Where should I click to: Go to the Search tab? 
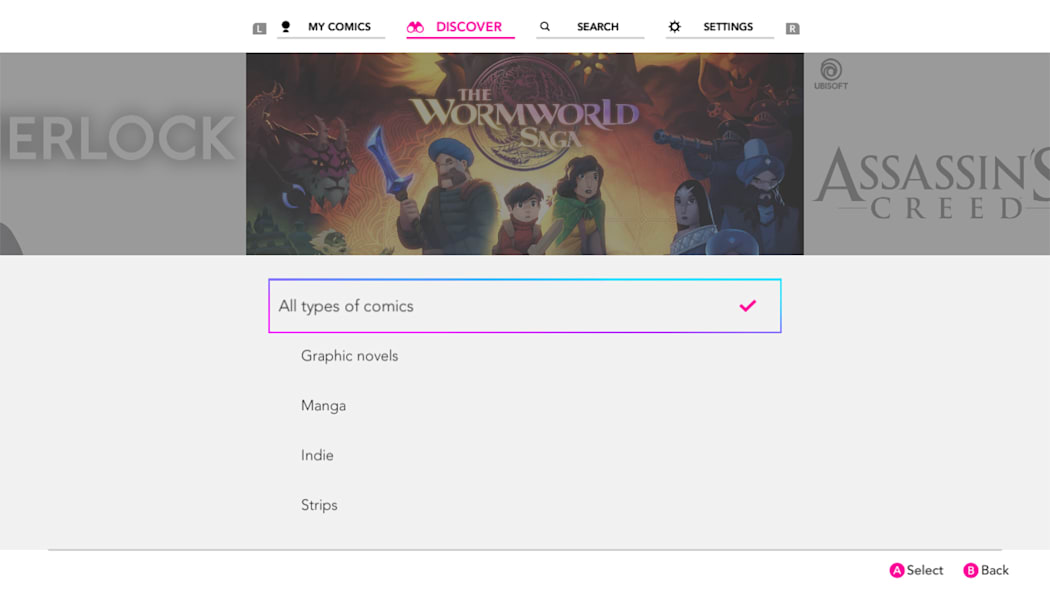click(x=590, y=27)
